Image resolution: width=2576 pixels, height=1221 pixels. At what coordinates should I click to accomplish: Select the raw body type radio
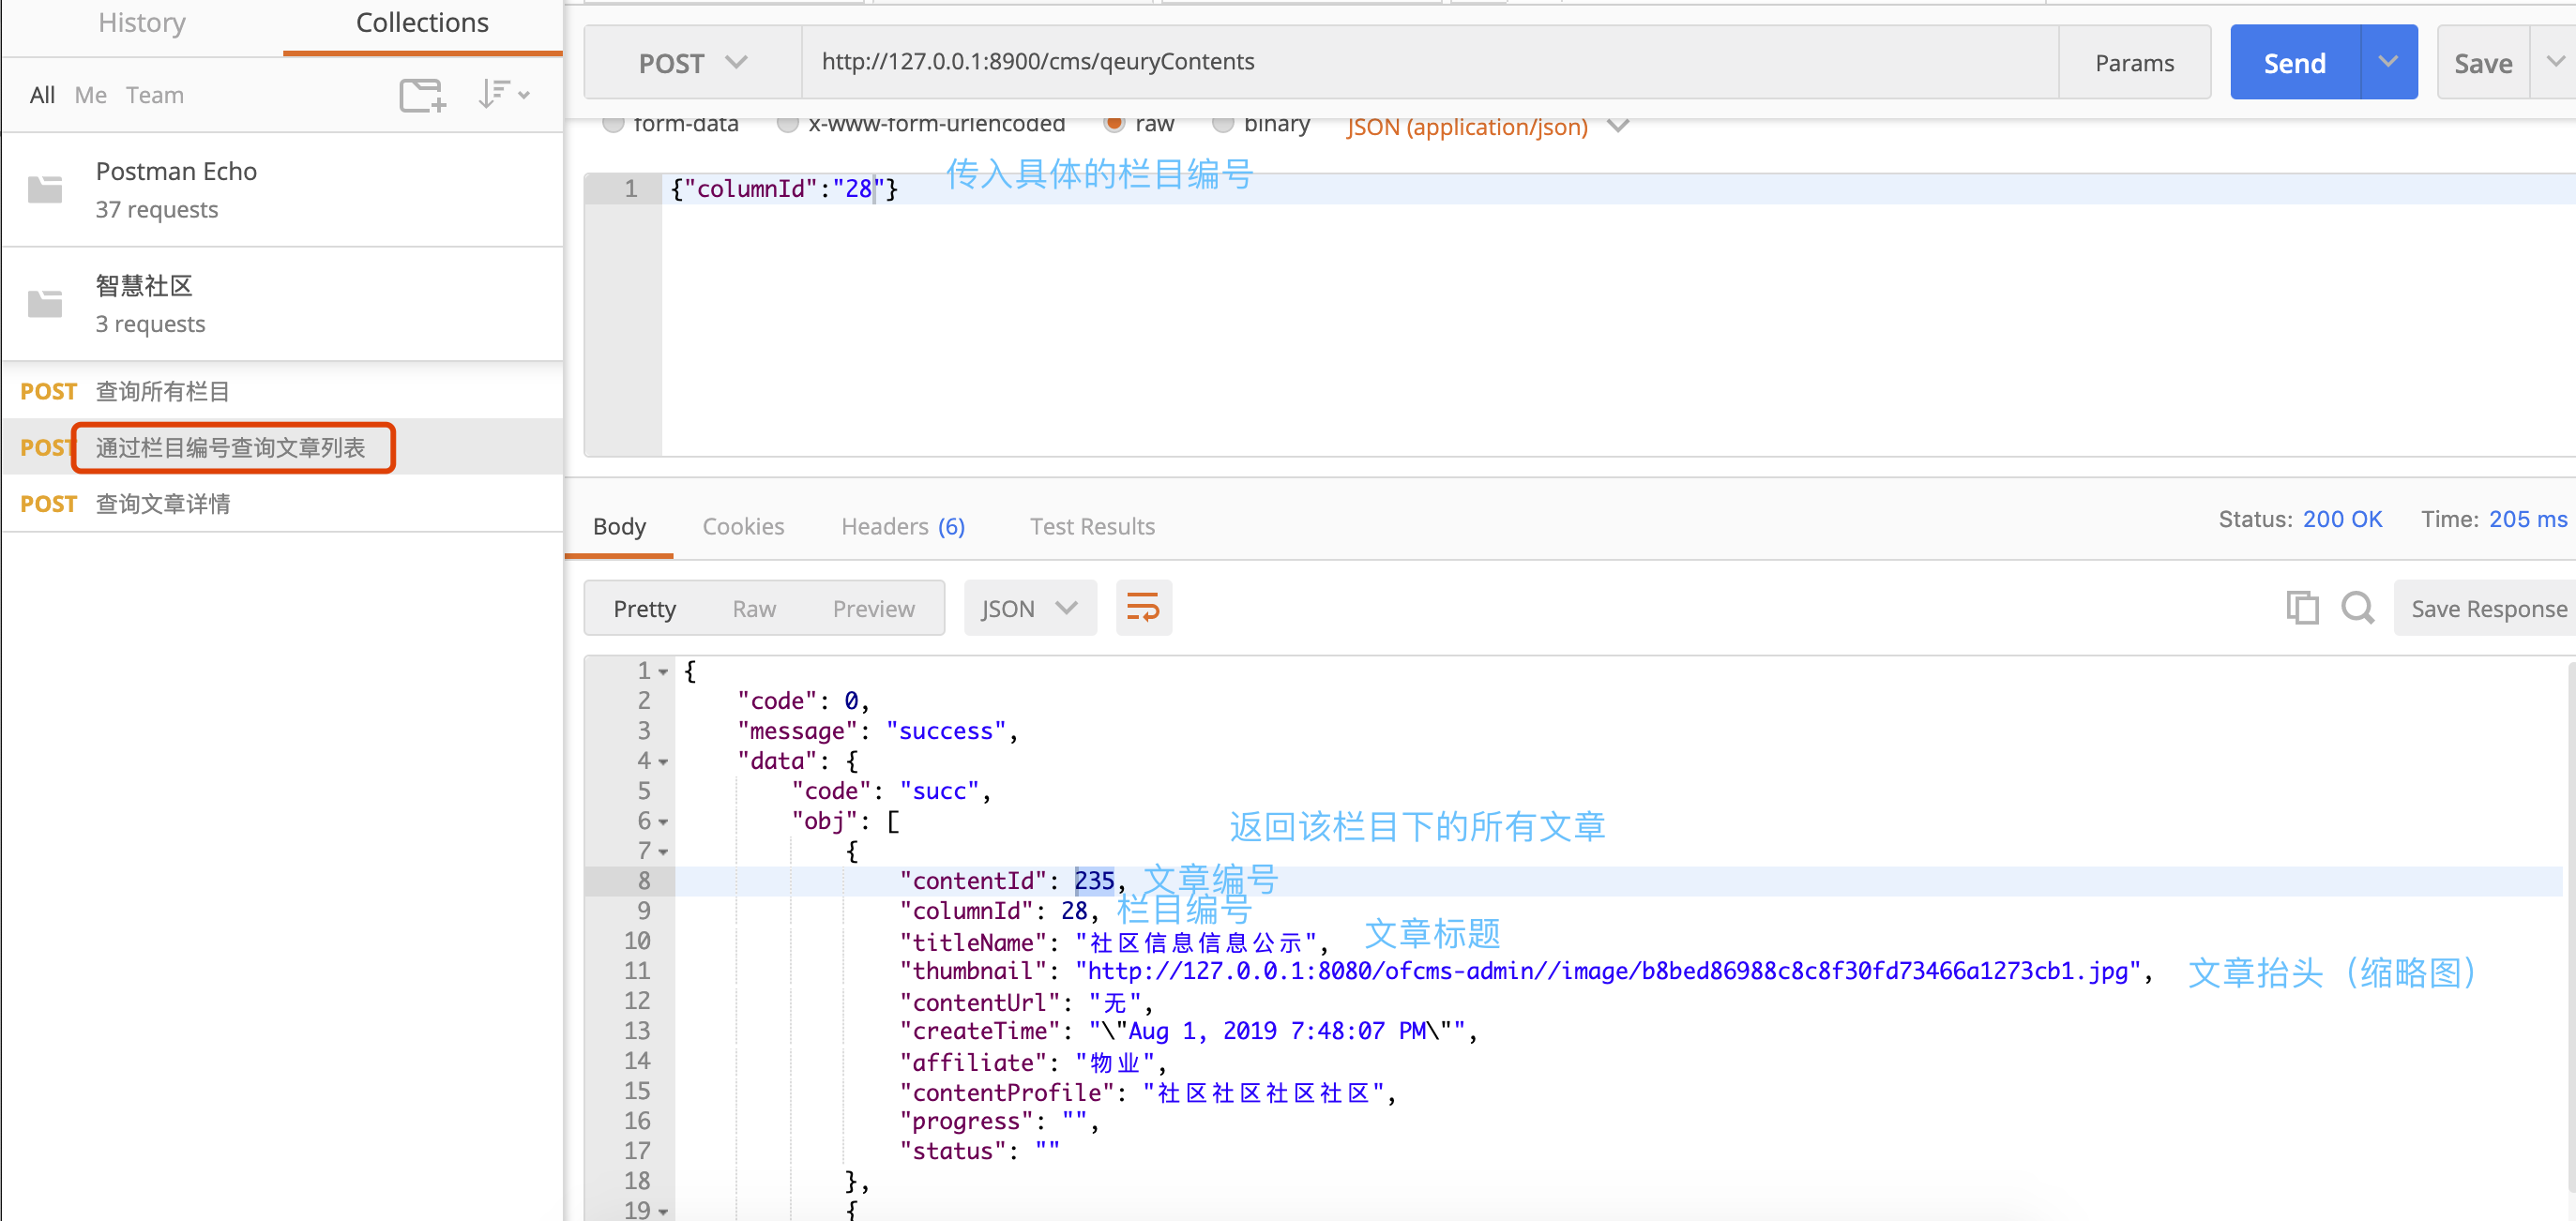coord(1113,124)
